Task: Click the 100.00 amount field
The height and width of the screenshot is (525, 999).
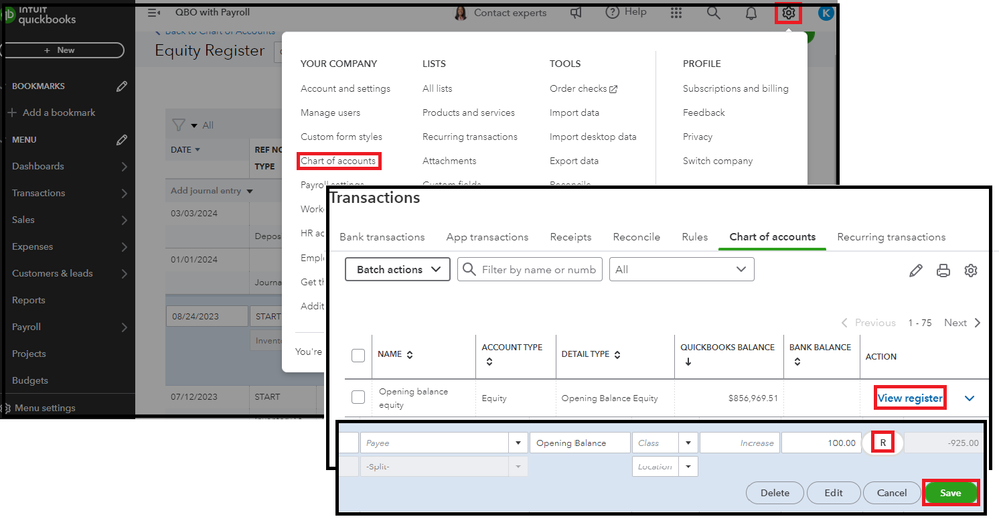Action: [821, 443]
